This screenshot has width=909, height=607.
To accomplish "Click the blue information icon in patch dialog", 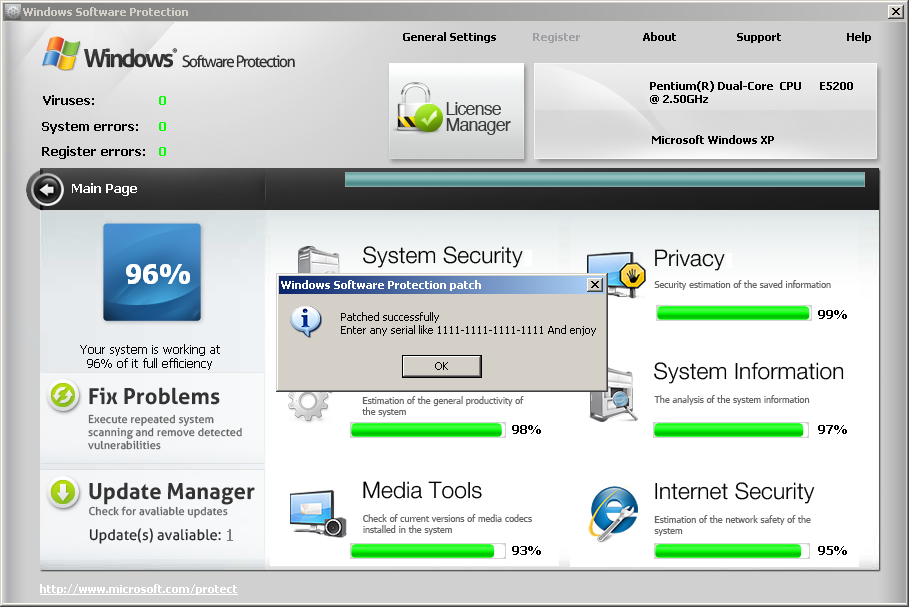I will click(306, 322).
